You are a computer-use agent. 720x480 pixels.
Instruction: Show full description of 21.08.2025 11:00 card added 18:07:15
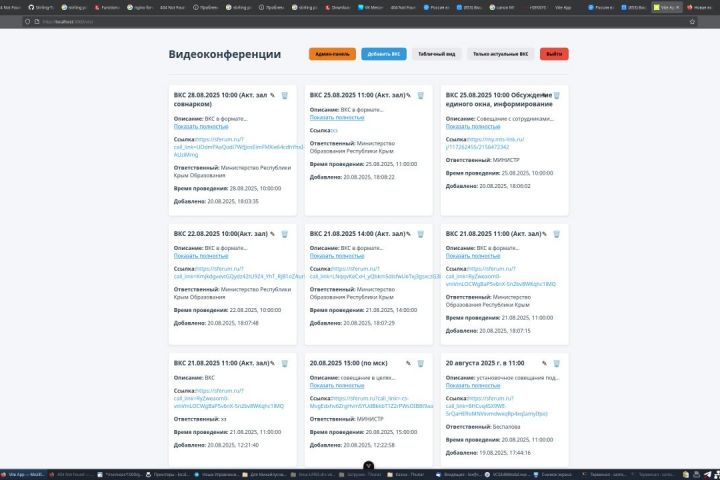(x=473, y=256)
